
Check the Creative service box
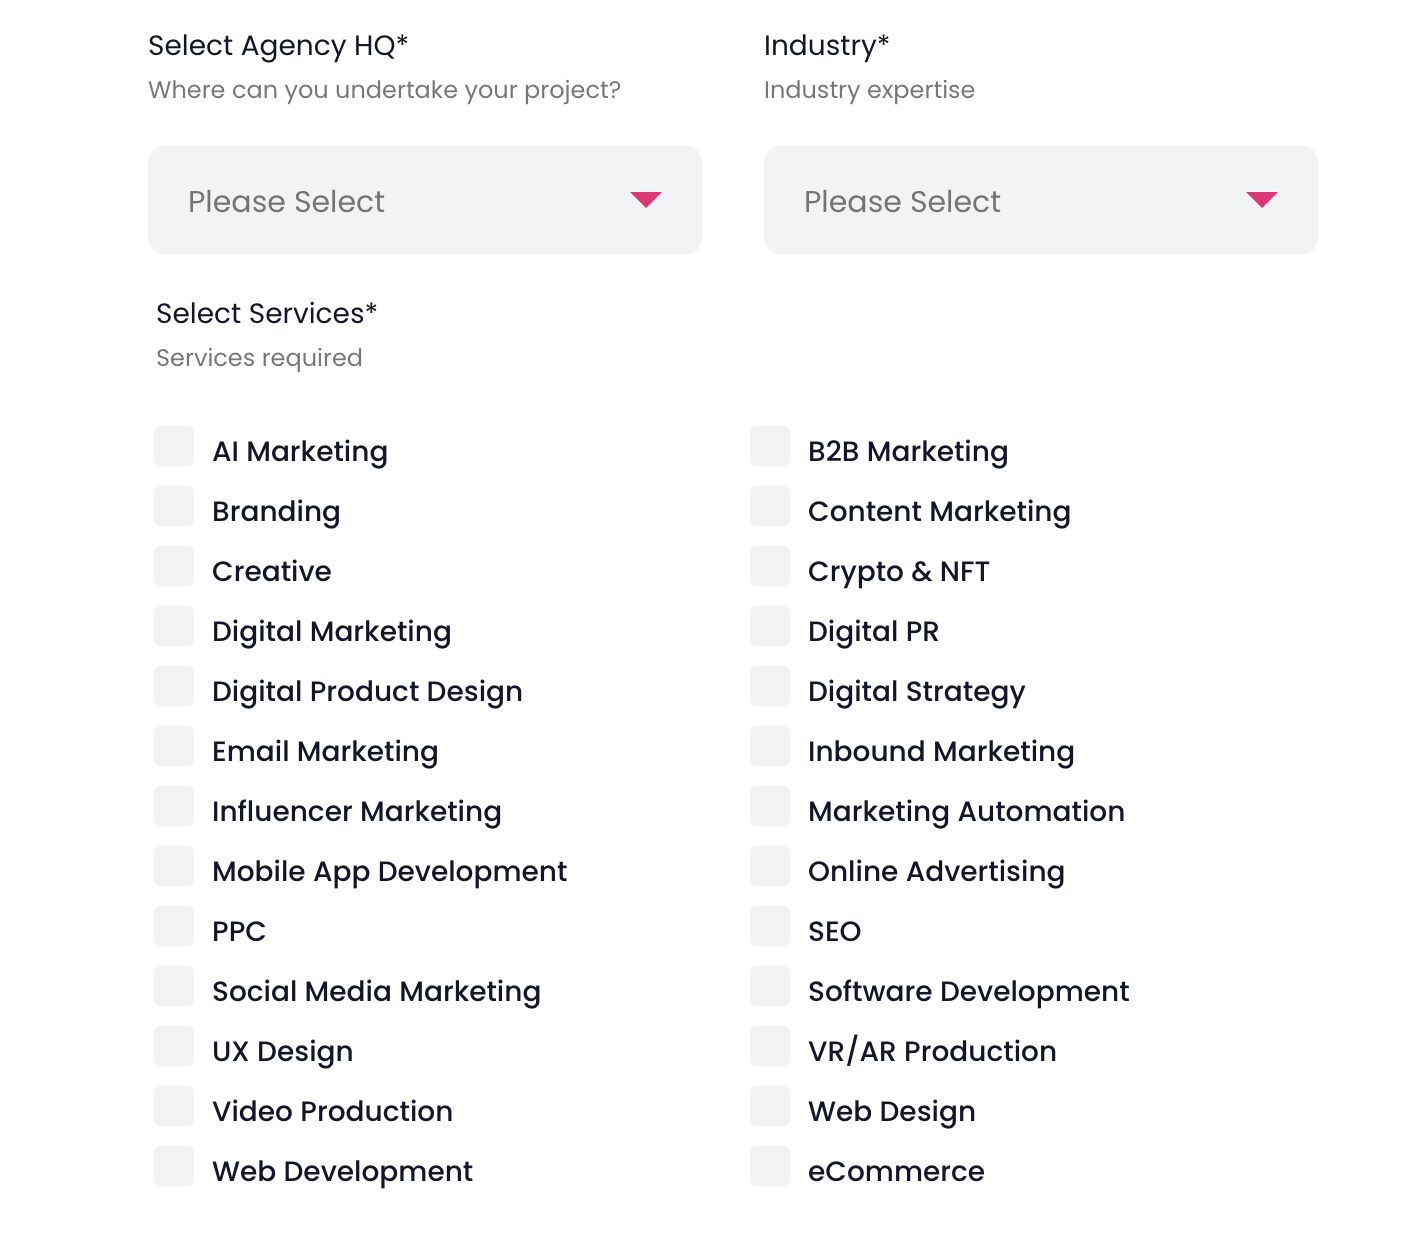pyautogui.click(x=174, y=566)
